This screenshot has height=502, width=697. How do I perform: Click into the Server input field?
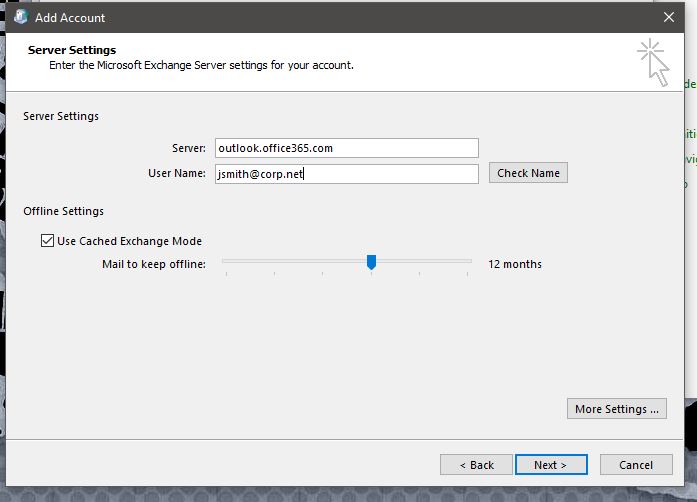coord(347,148)
